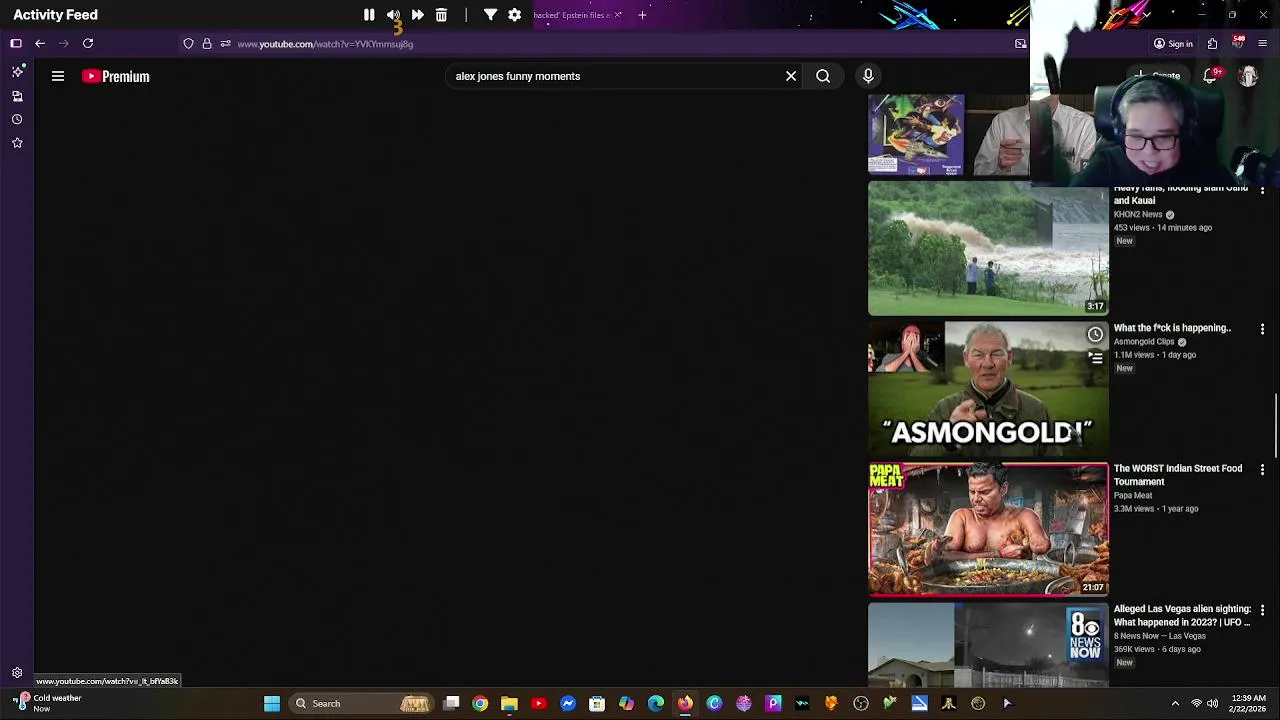Visit the Papa Meat channel

[x=1133, y=495]
